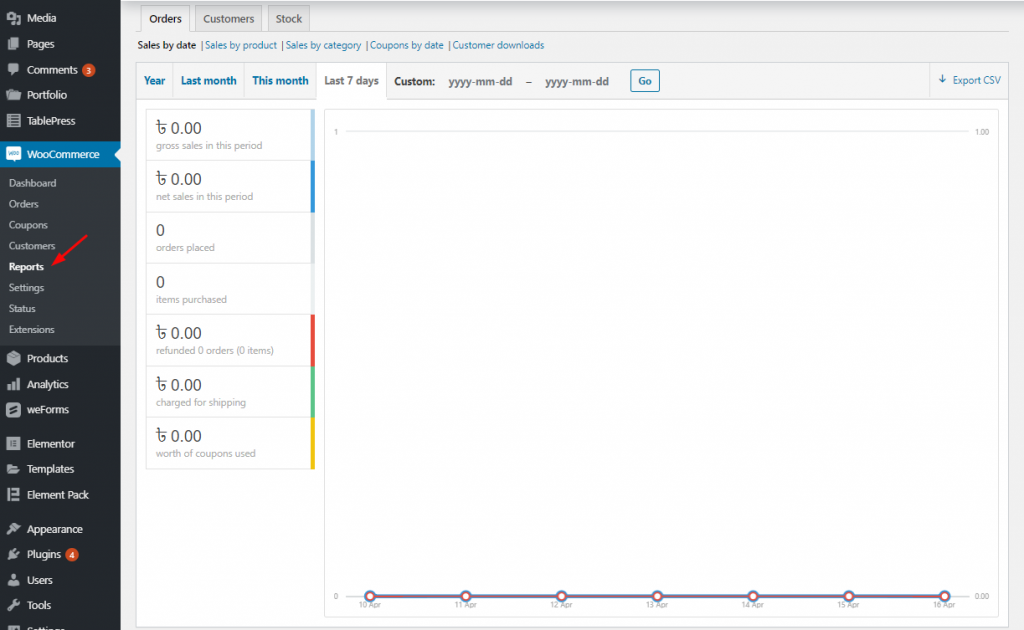Open the Stock report tab
1024x630 pixels.
point(289,18)
